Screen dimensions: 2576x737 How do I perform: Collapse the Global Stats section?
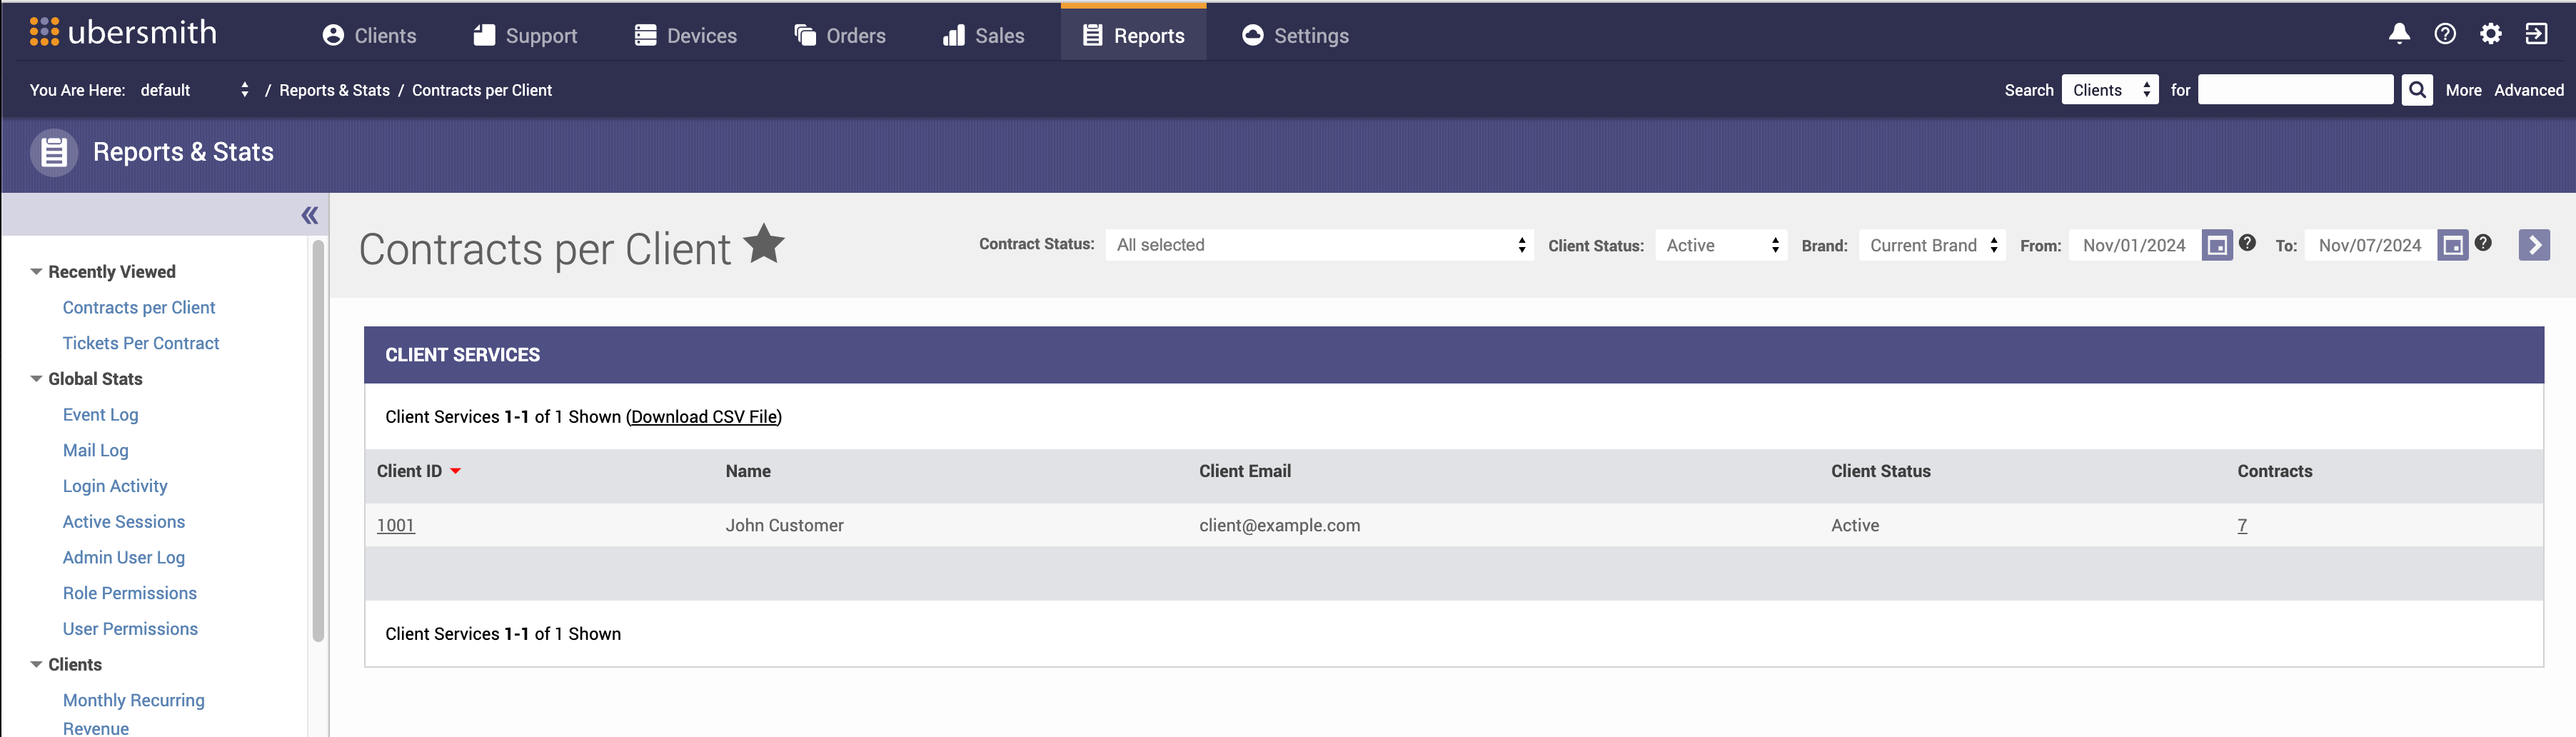(36, 379)
